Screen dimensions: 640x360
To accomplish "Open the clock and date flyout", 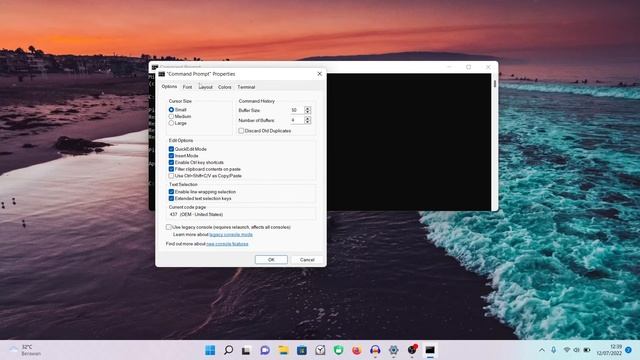I will coord(609,350).
